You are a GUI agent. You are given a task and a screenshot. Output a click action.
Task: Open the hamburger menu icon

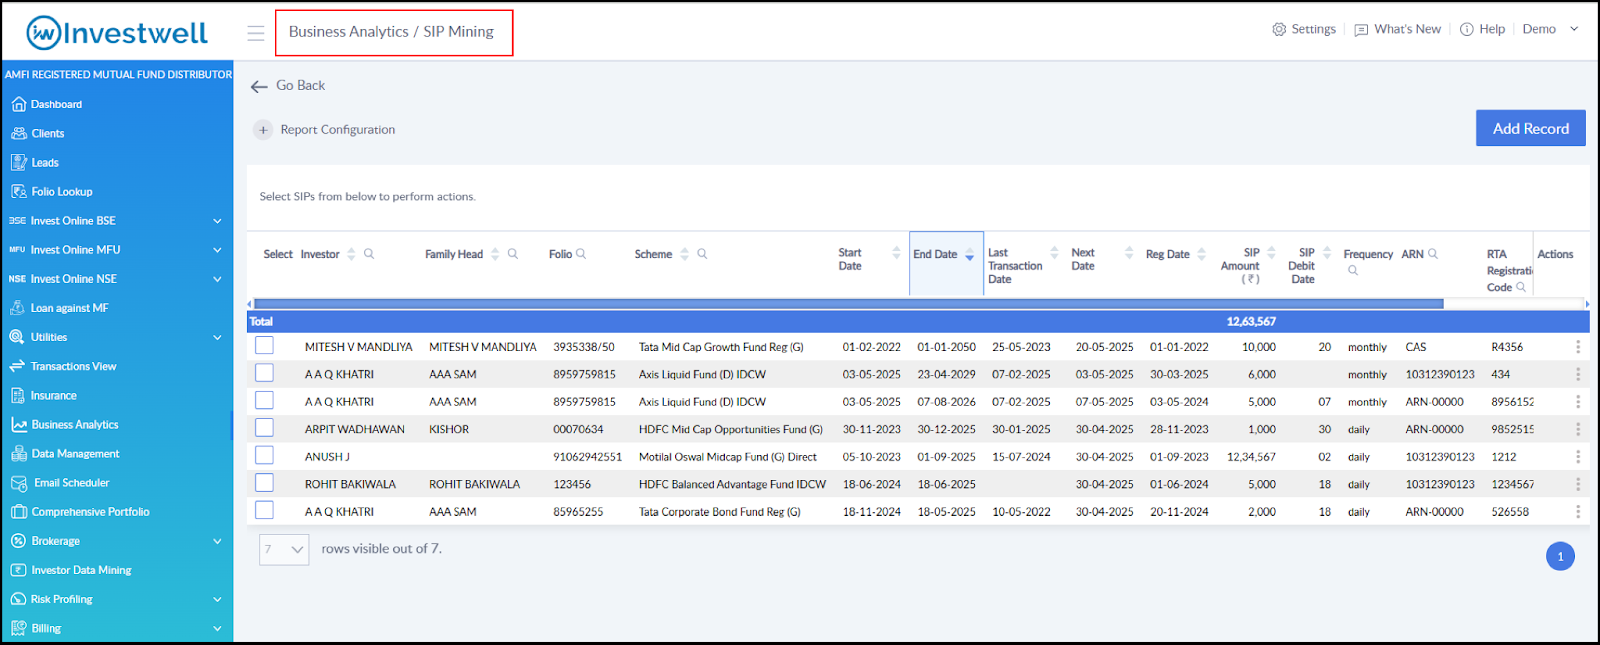coord(256,33)
